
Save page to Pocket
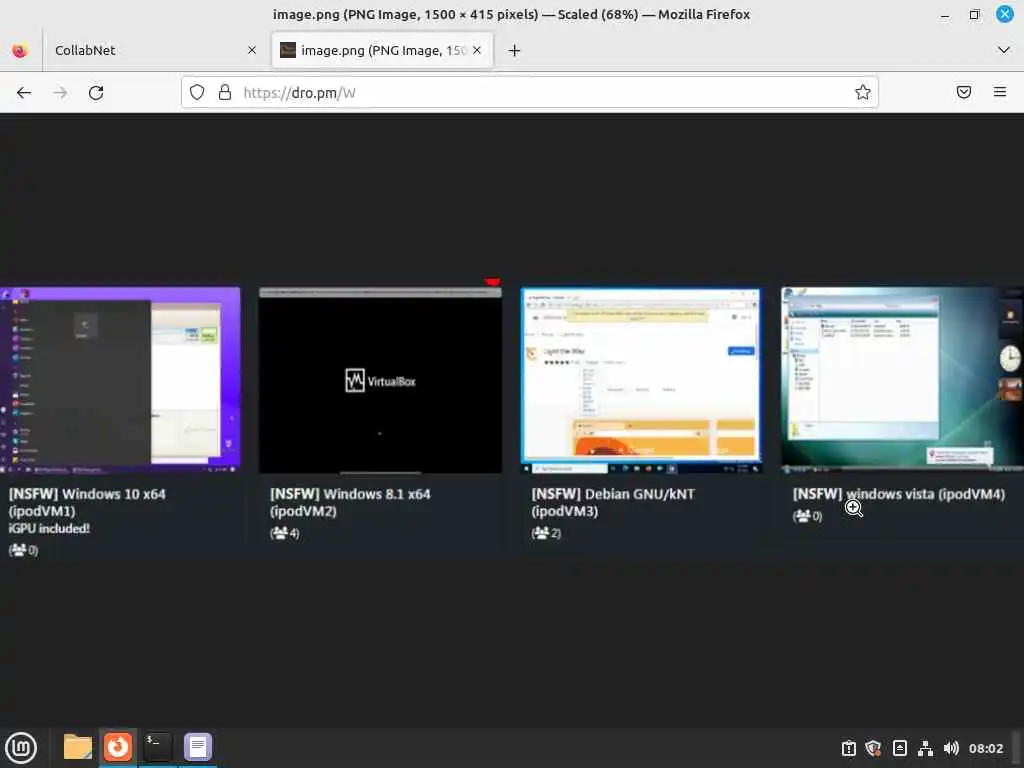(964, 92)
